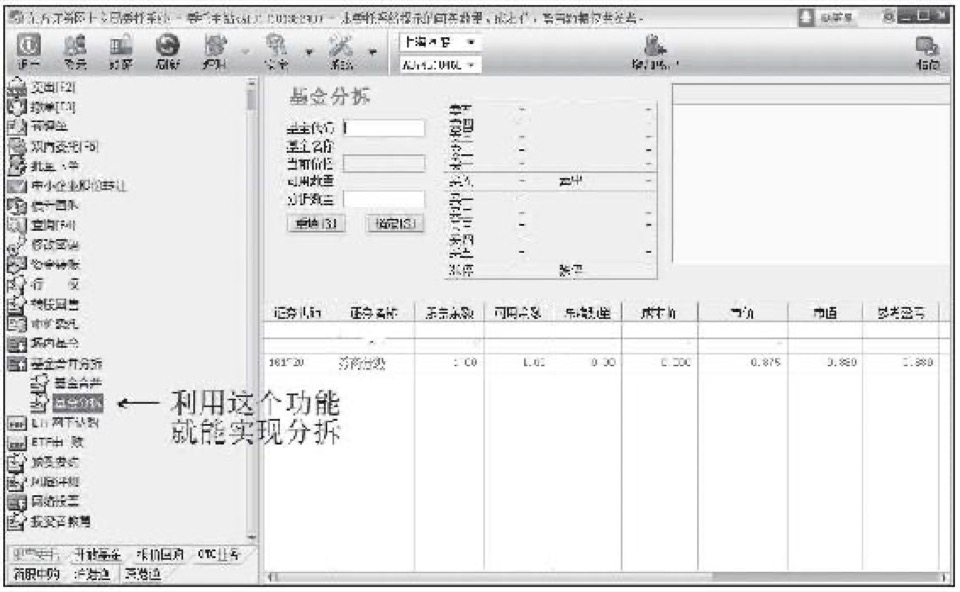This screenshot has width=960, height=592.
Task: Click the 批量下单 sidebar icon
Action: [17, 166]
